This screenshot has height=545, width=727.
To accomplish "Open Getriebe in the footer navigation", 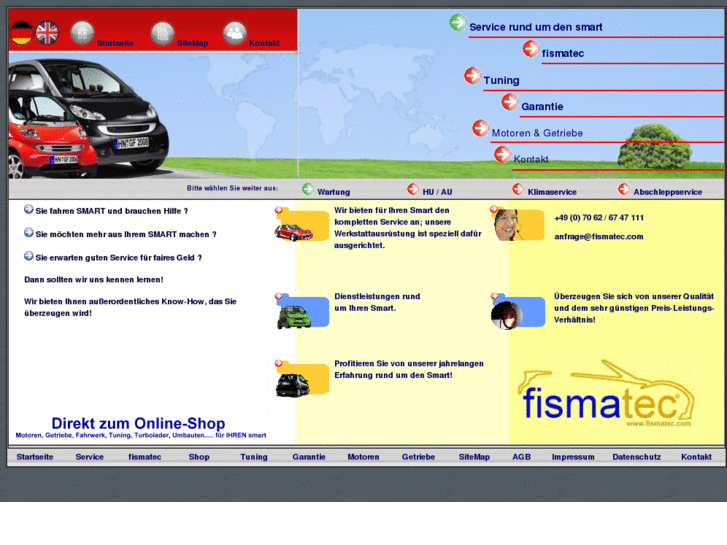I will coord(418,457).
